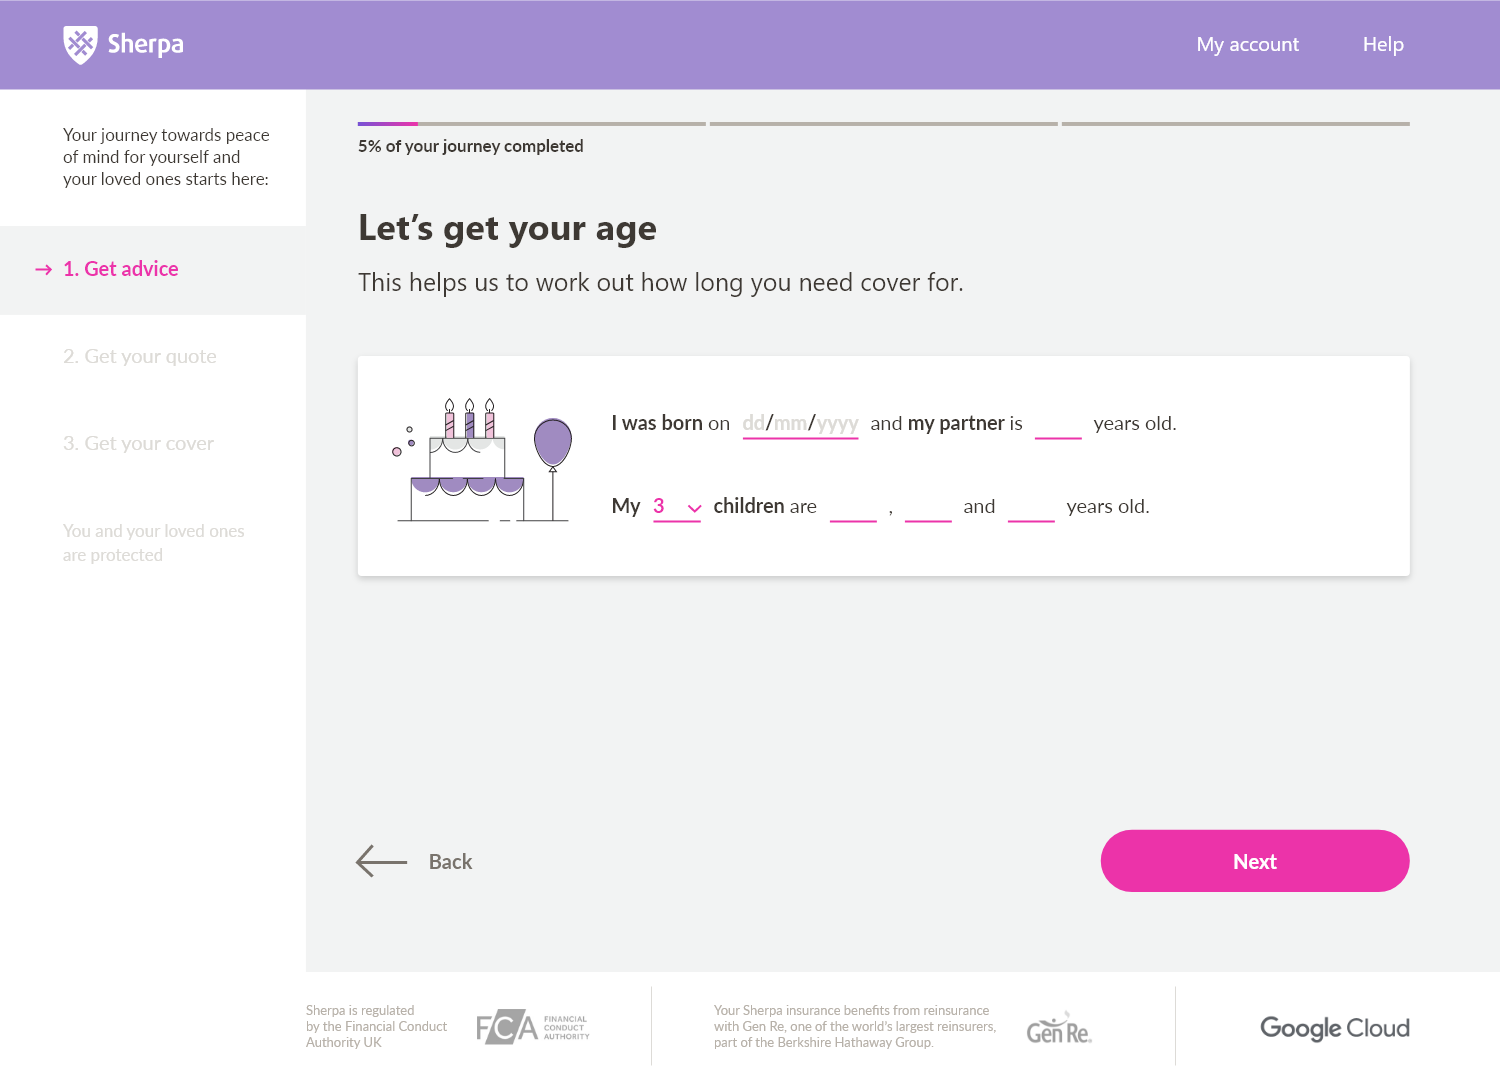Select step 3. Get your cover
The height and width of the screenshot is (1080, 1500).
(138, 443)
